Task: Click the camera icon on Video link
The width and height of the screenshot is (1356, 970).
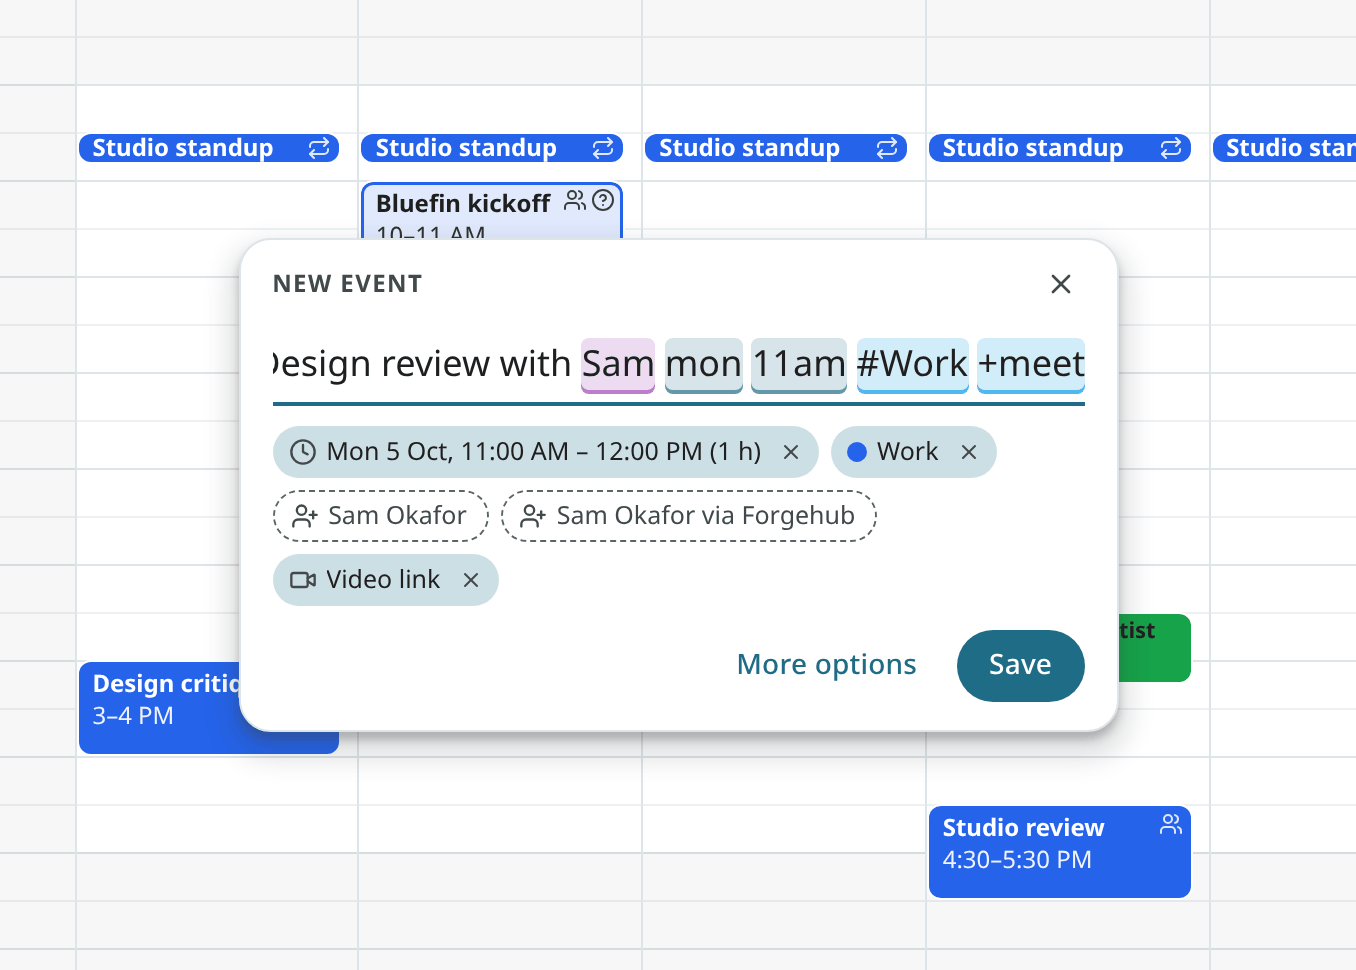Action: 303,580
